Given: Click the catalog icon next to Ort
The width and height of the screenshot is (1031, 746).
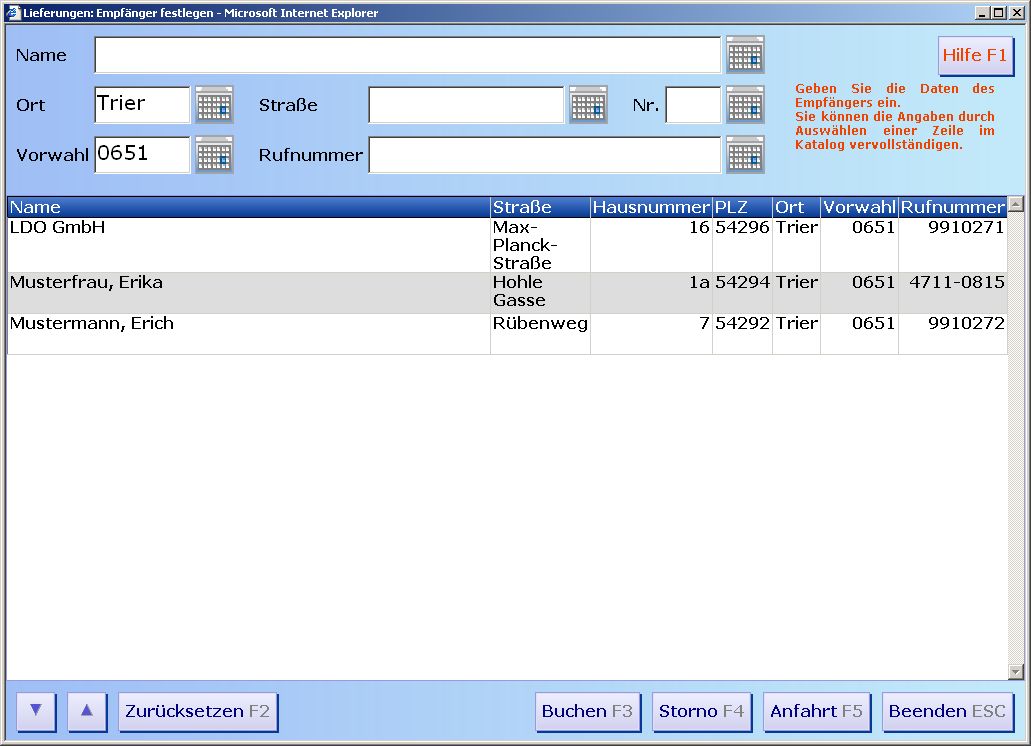Looking at the screenshot, I should tap(214, 105).
